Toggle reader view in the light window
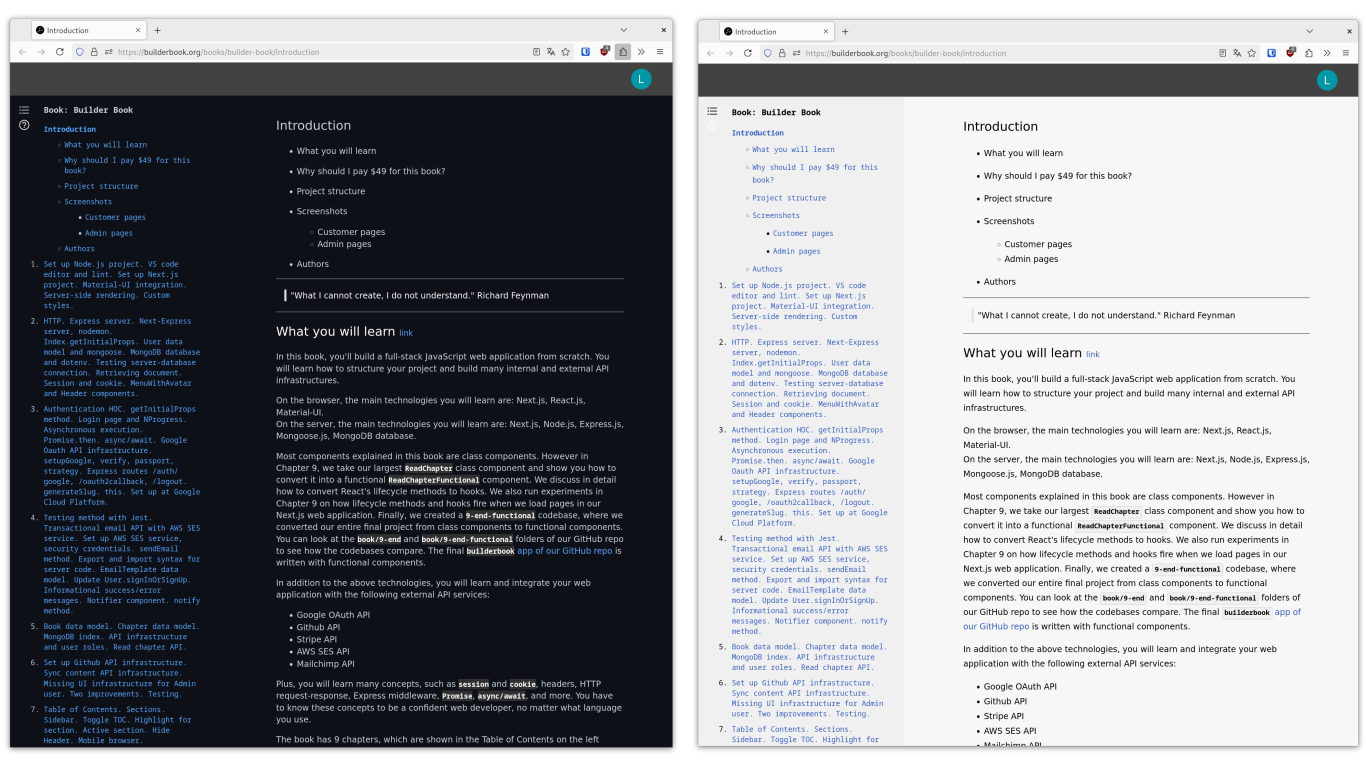The image size is (1366, 768). coord(1223,53)
